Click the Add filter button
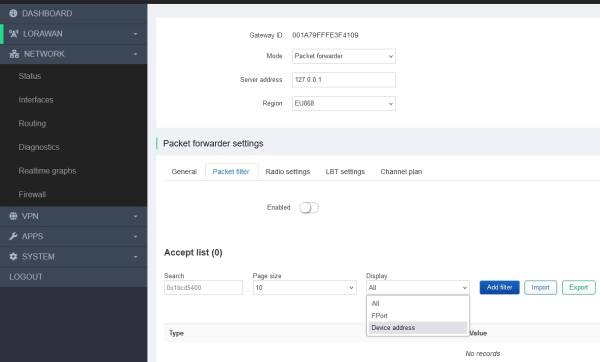This screenshot has height=362, width=600. 499,287
